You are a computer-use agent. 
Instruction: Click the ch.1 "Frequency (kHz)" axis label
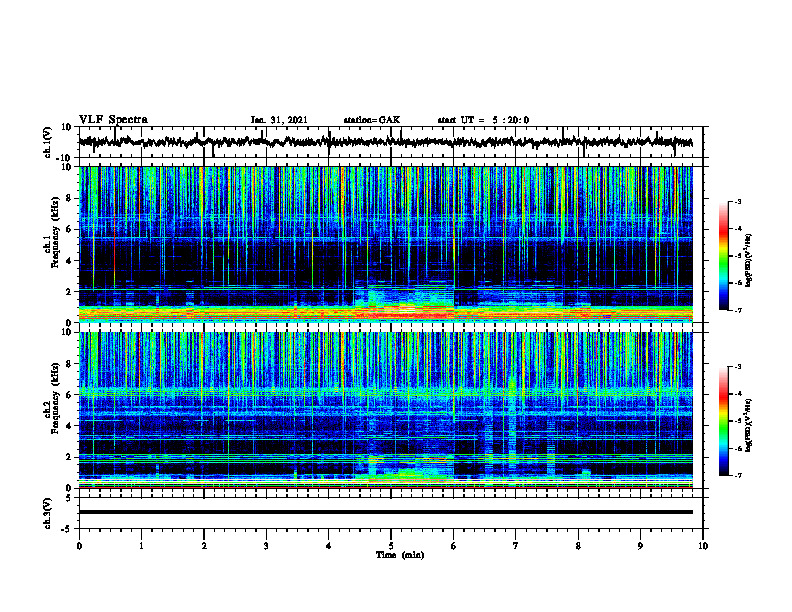(x=55, y=232)
